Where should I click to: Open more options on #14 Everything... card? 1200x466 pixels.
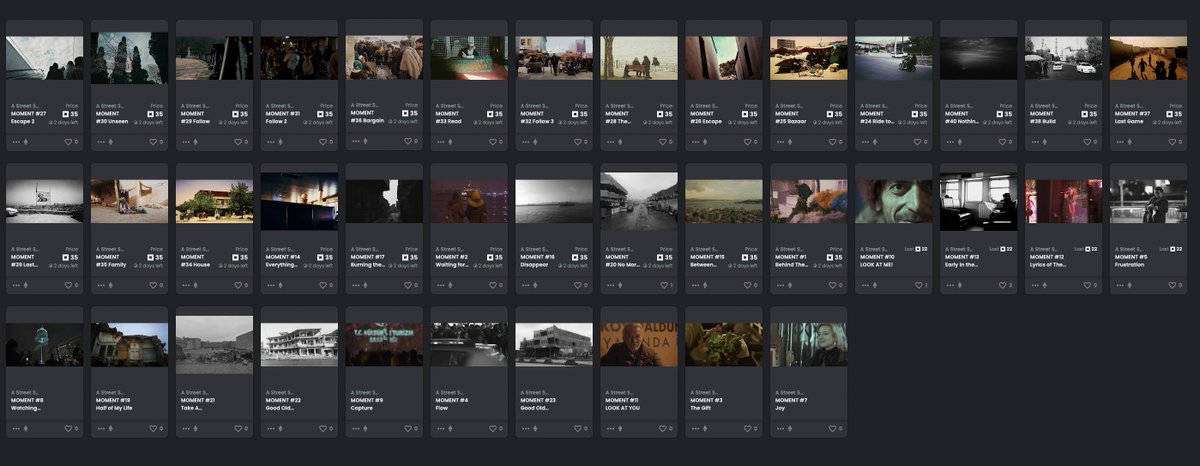coord(270,285)
